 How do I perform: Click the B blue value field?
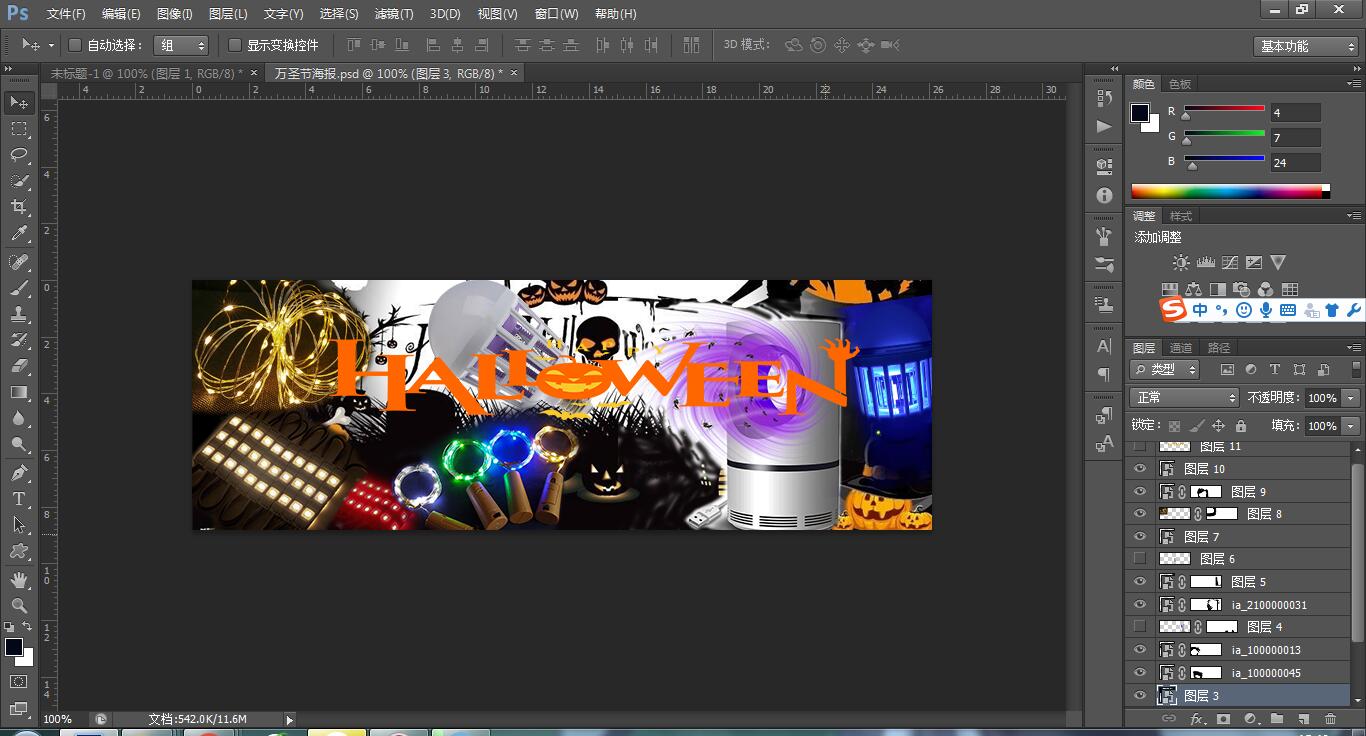(1295, 162)
